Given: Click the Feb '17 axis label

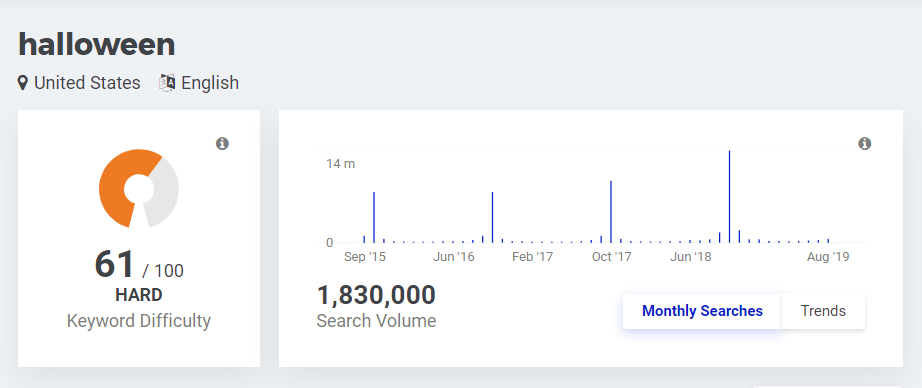Looking at the screenshot, I should (532, 257).
